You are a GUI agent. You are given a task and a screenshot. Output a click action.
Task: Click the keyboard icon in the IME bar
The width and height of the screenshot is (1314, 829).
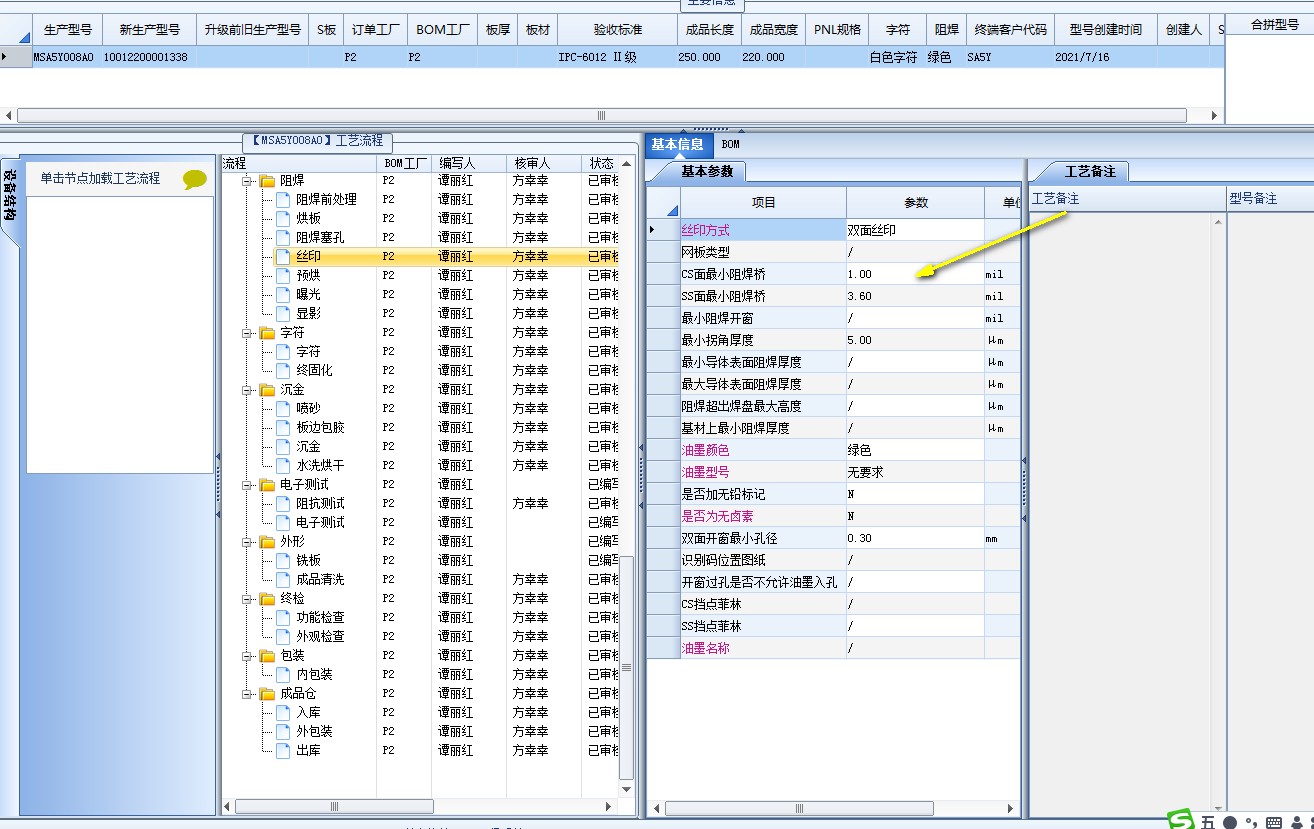click(1274, 822)
